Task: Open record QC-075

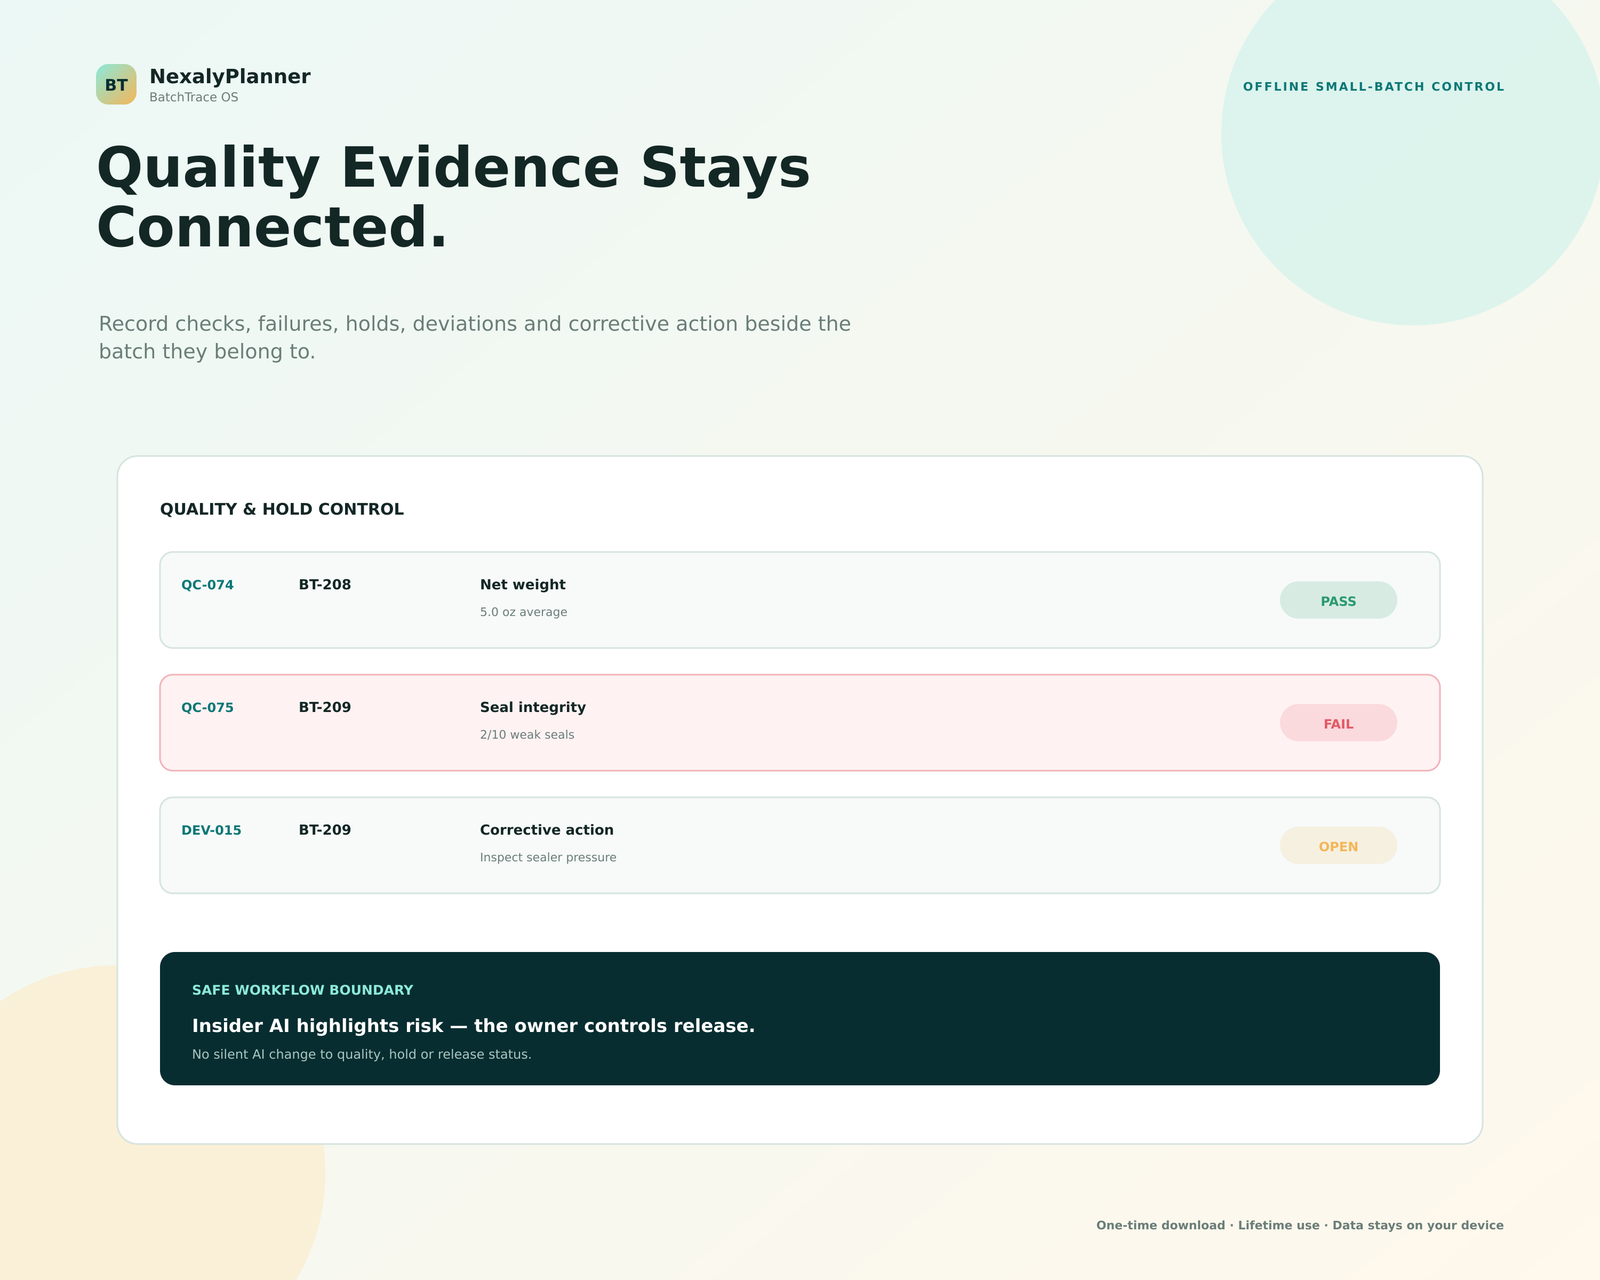Action: click(207, 708)
